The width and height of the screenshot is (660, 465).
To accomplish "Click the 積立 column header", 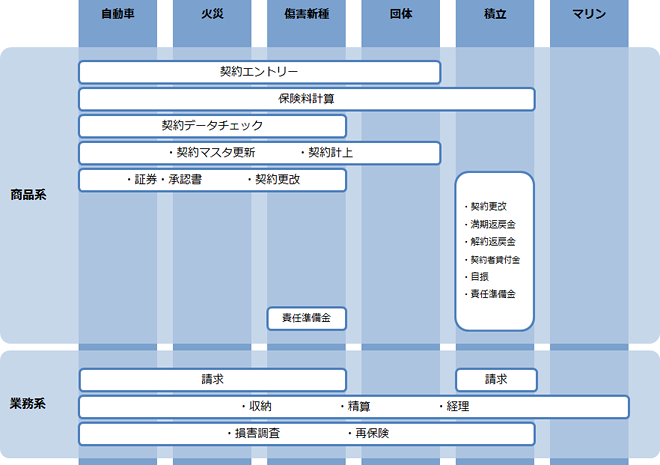I will tap(495, 14).
